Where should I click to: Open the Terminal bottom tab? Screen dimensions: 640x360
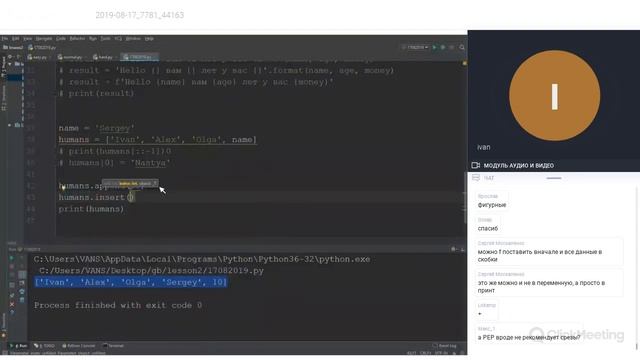pyautogui.click(x=113, y=346)
